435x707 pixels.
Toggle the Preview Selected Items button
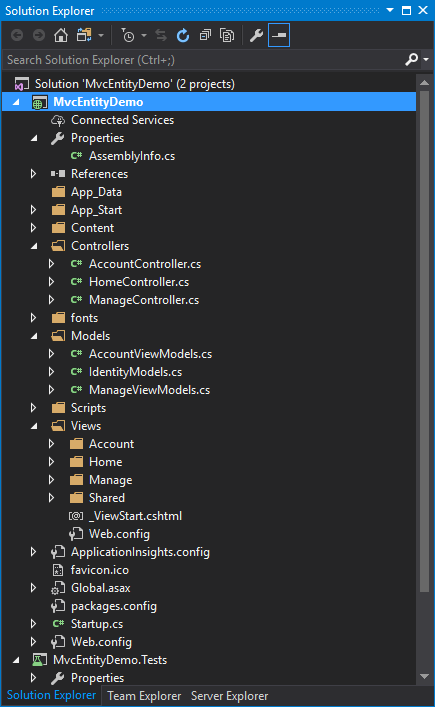point(279,35)
